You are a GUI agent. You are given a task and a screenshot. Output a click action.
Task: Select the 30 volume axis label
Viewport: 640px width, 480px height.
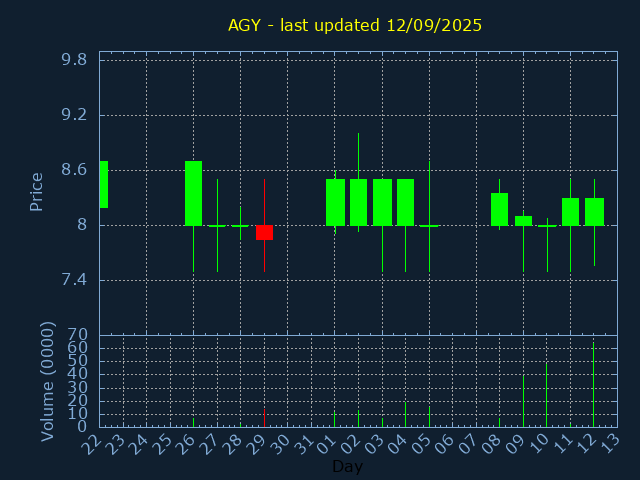coord(78,387)
